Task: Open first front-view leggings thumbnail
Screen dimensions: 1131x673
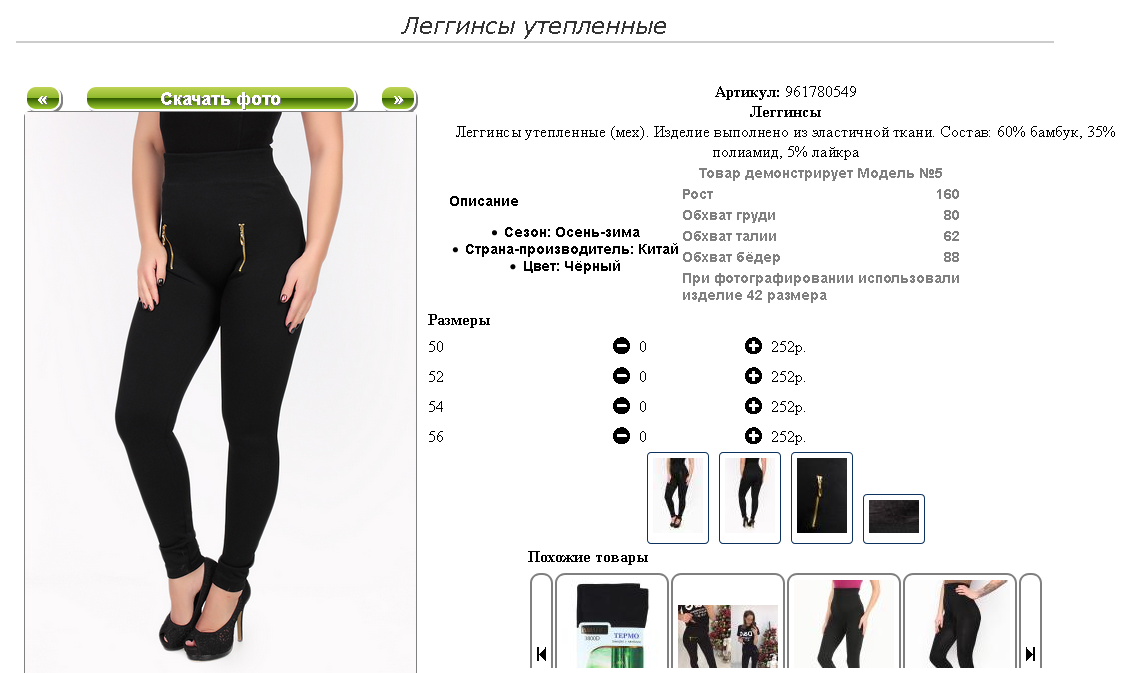Action: coord(678,498)
